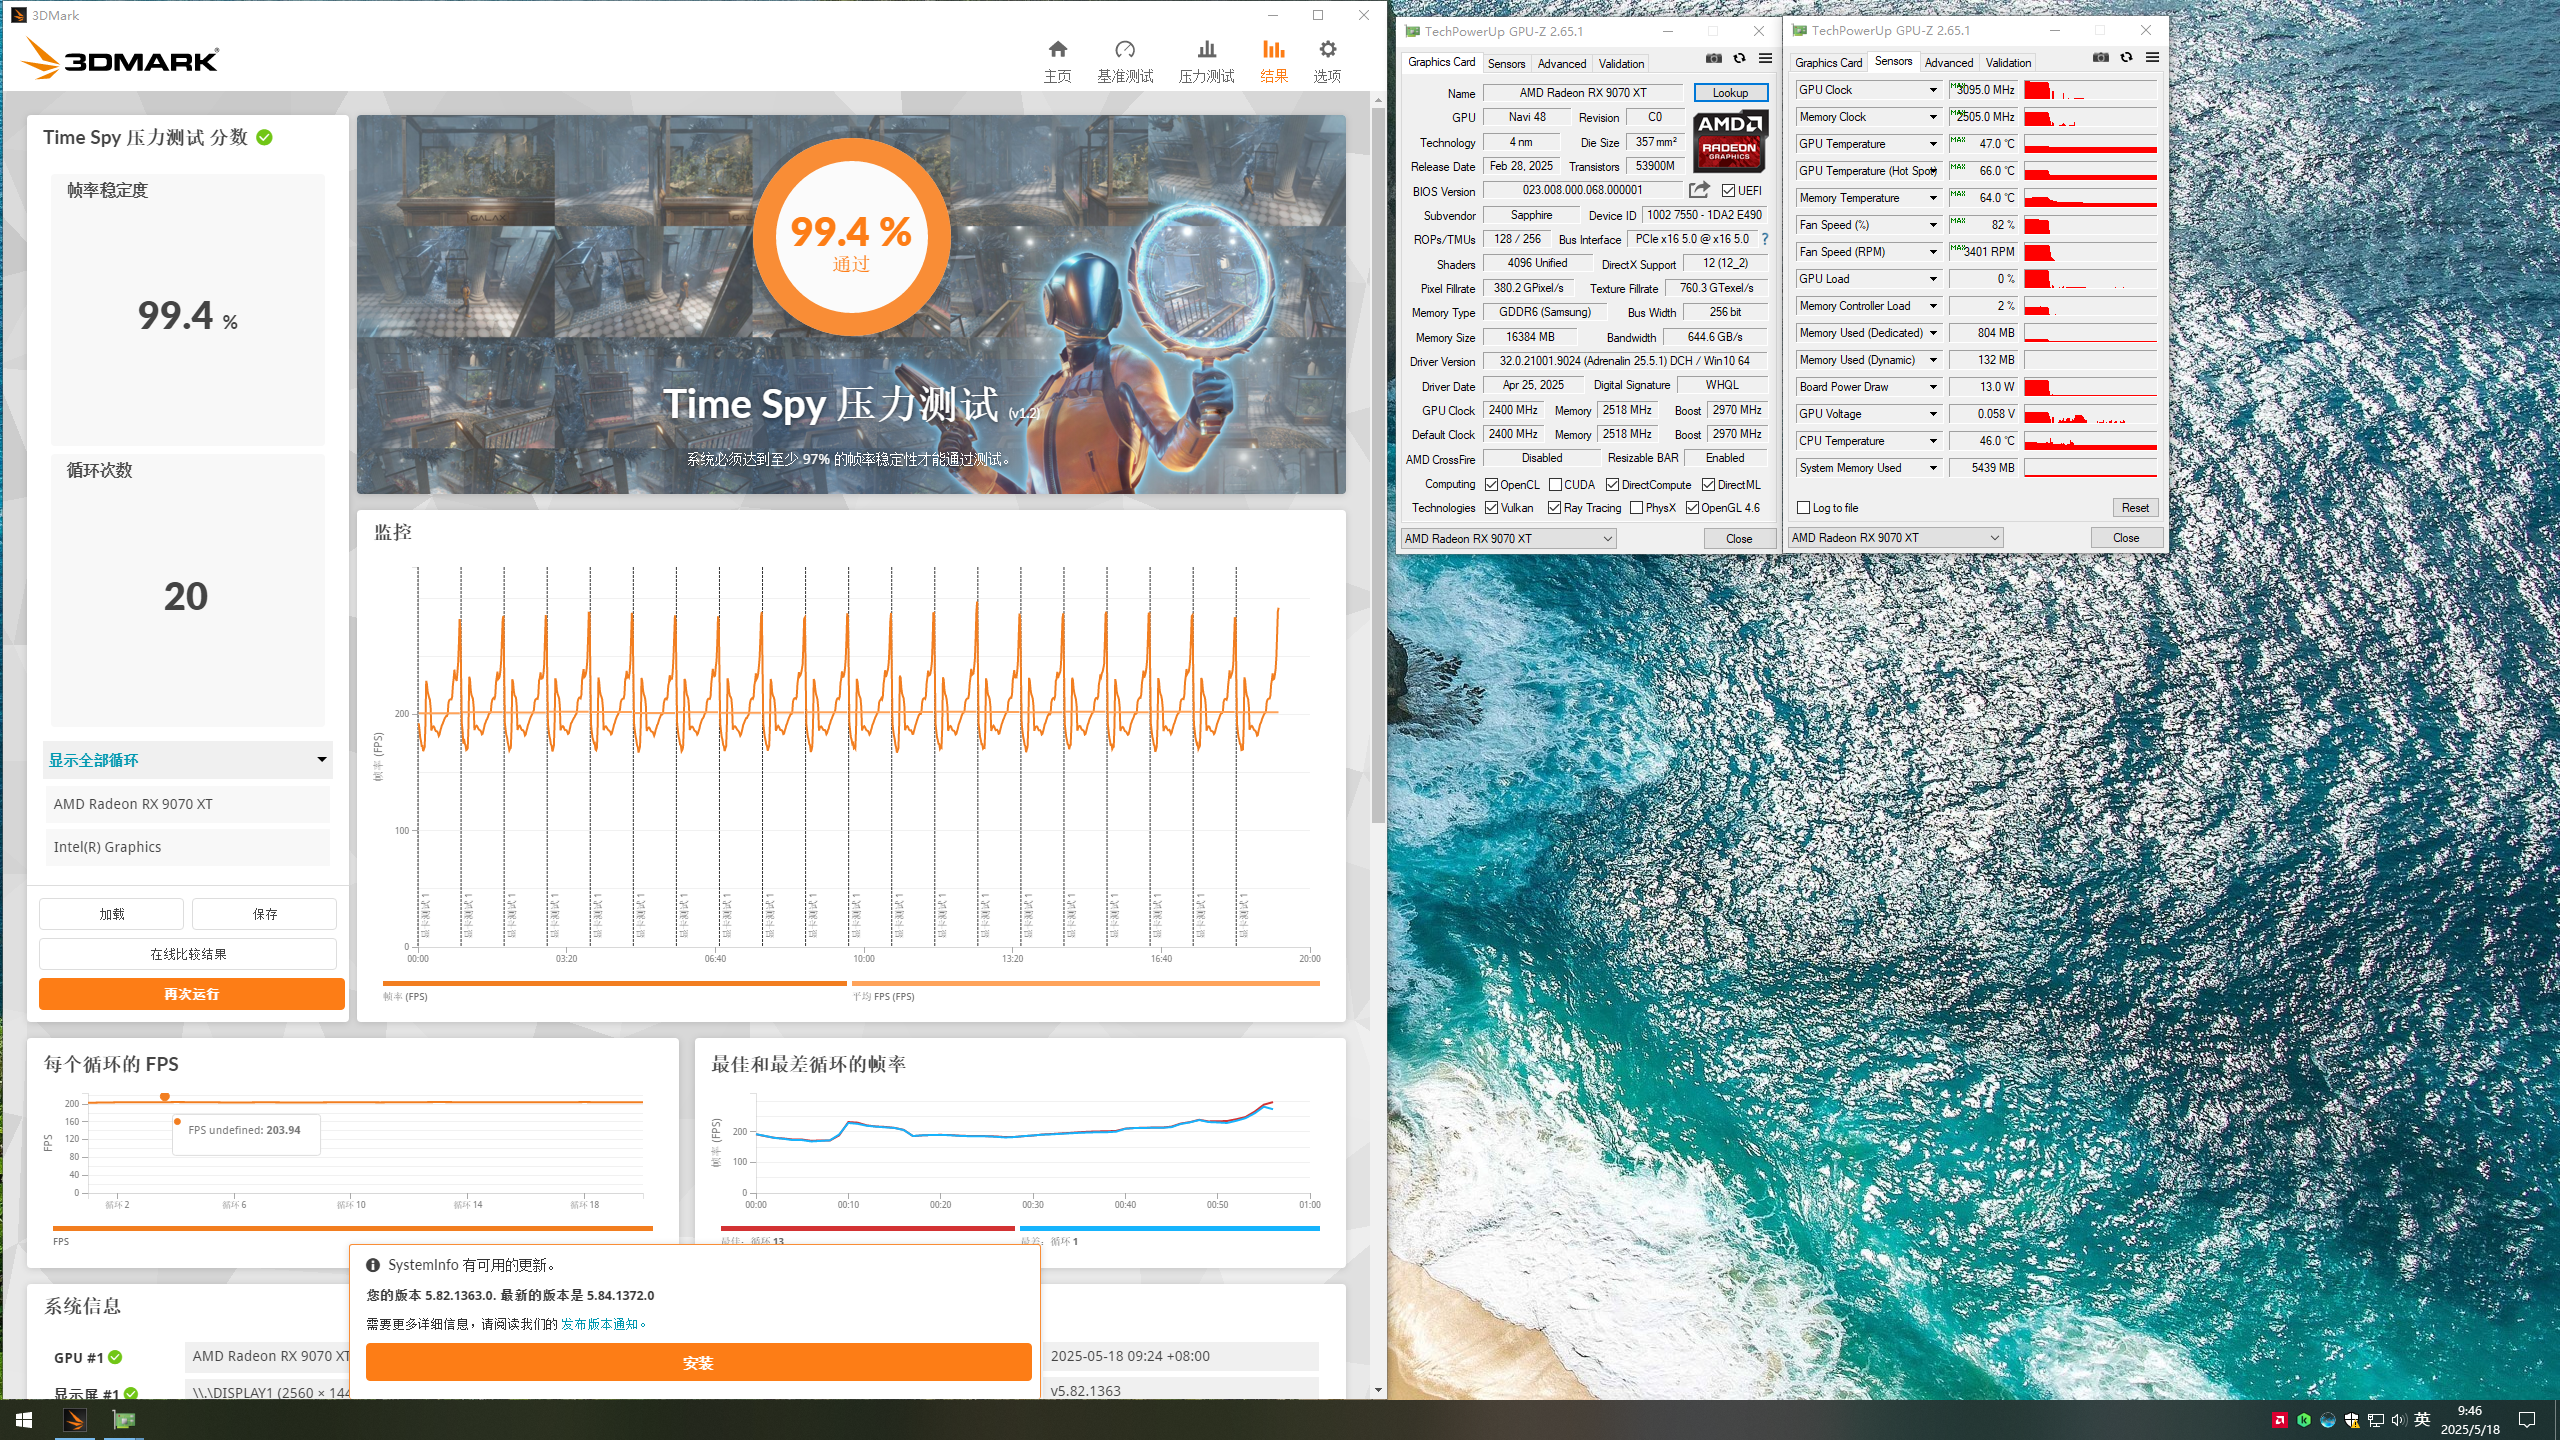Open Fan Speed (RPM) dropdown arrow
This screenshot has height=1440, width=2560.
[1932, 252]
